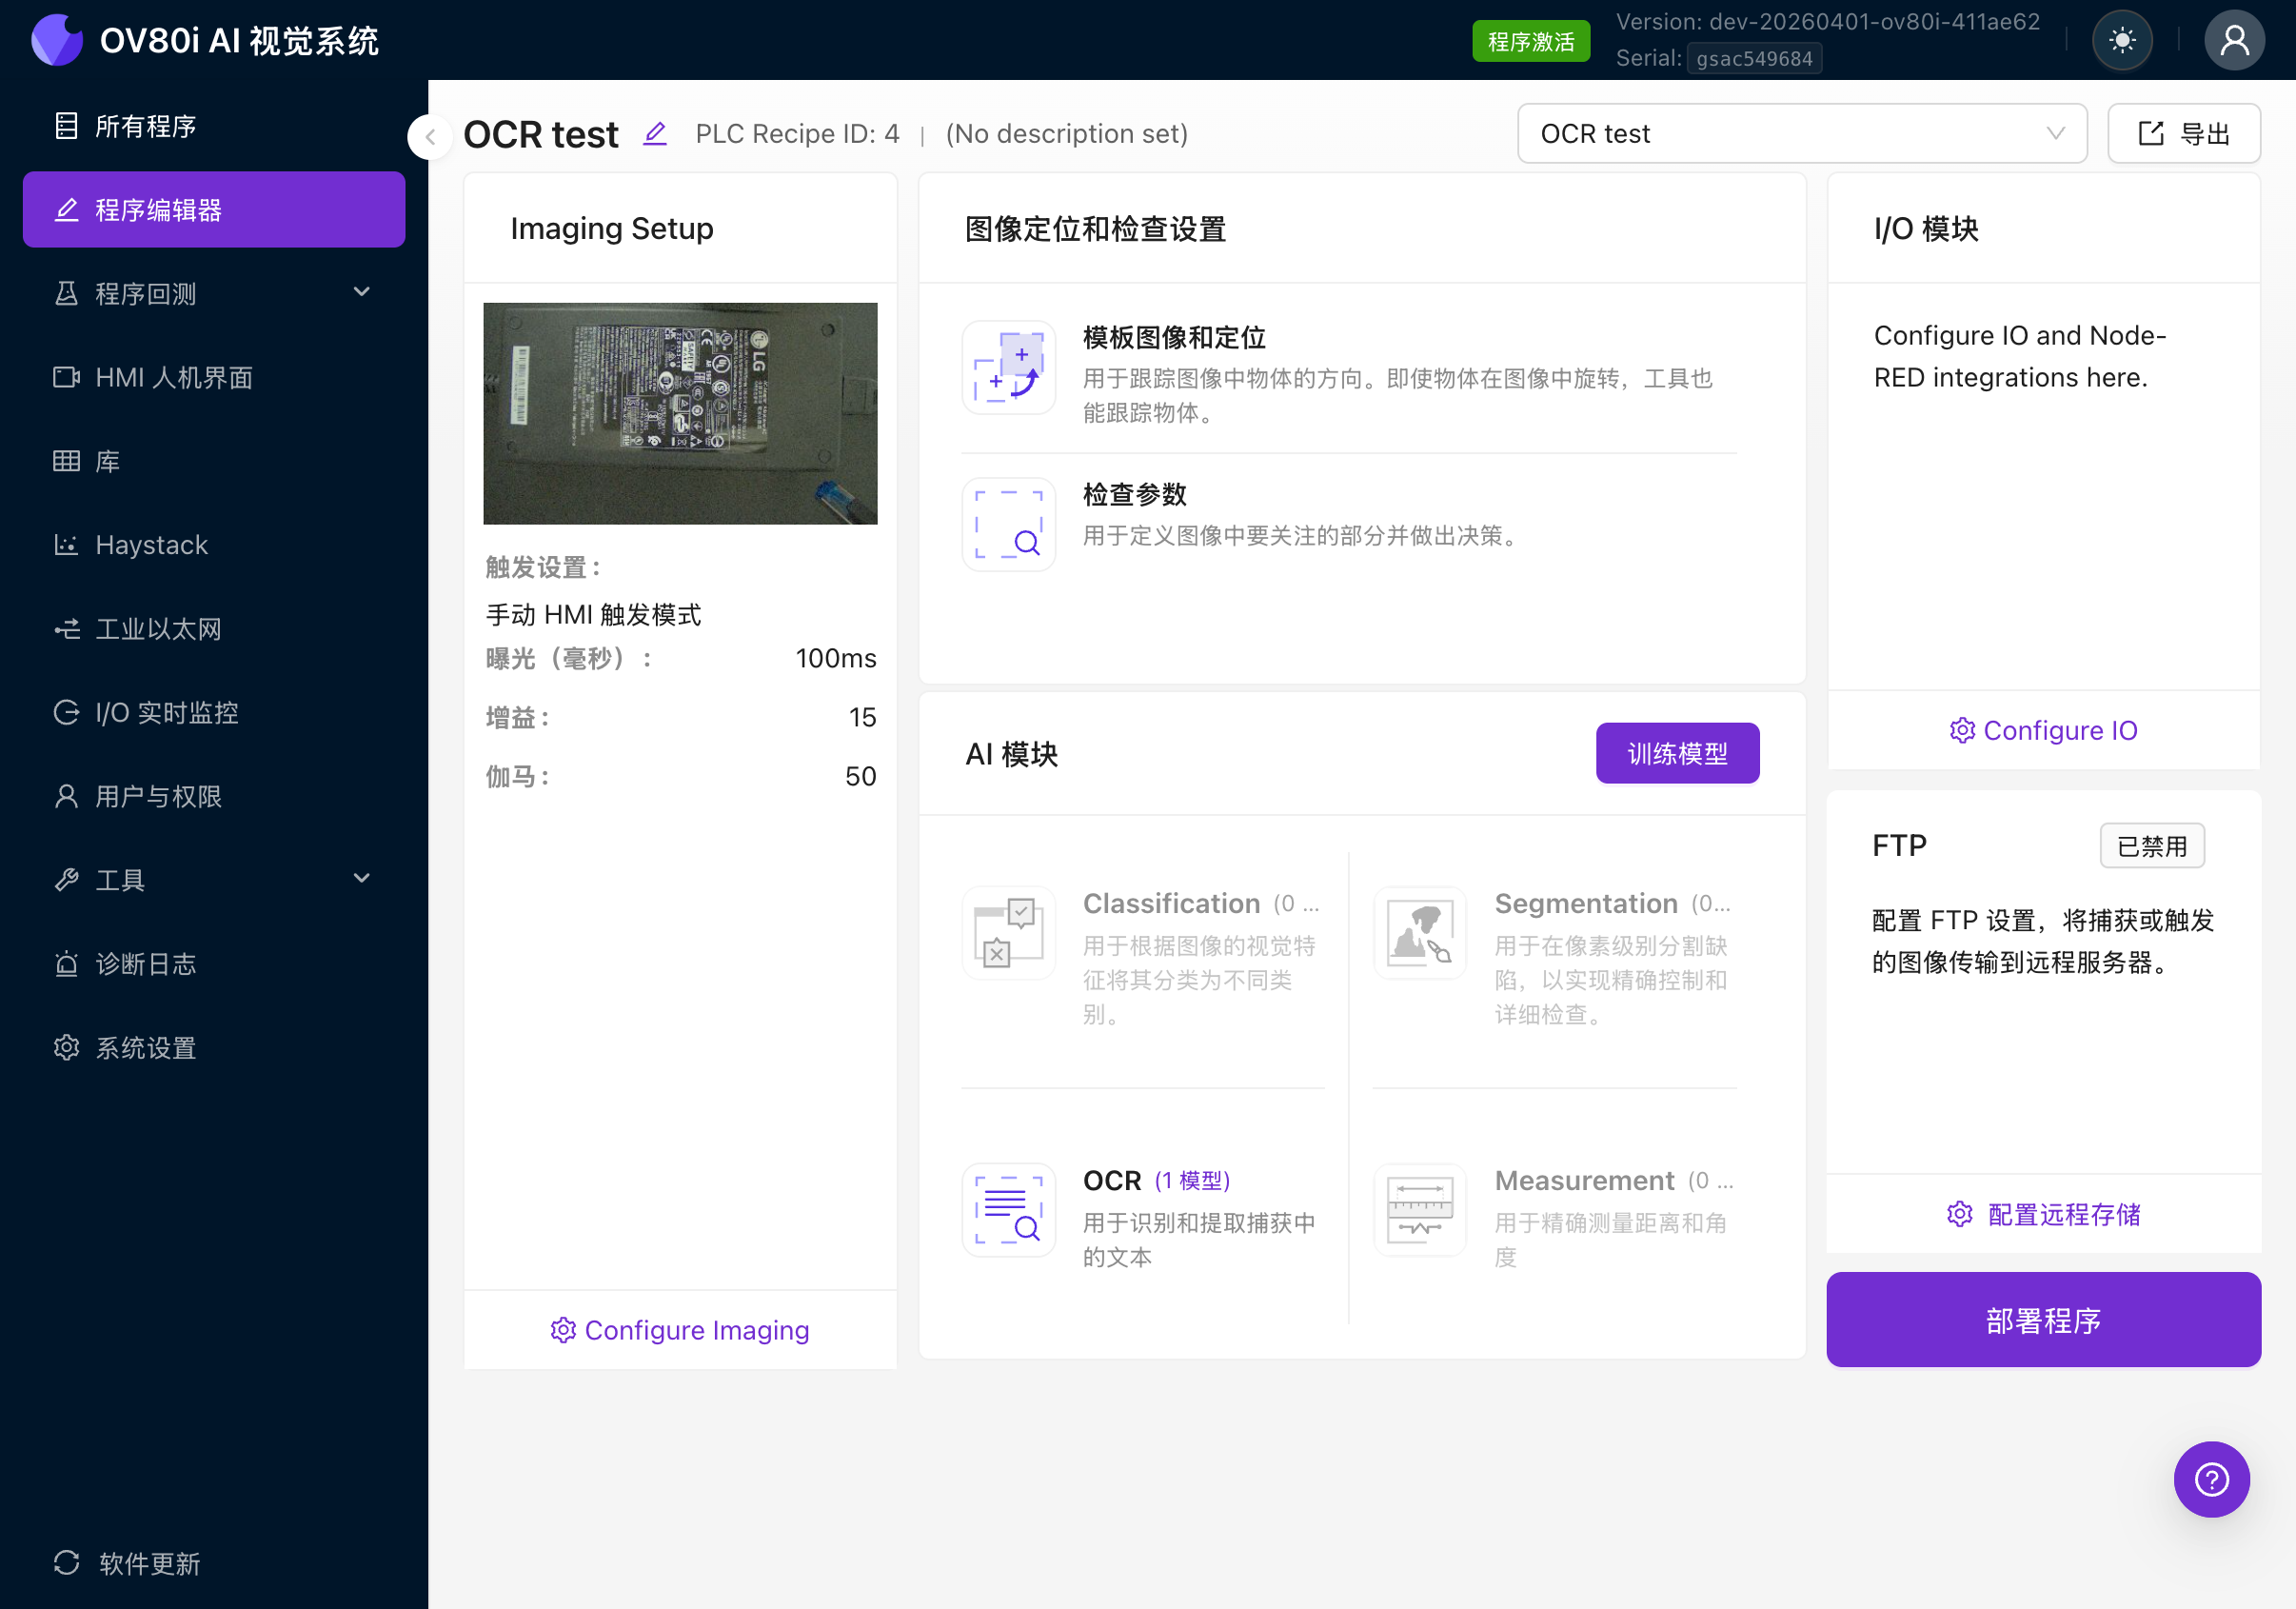Click the captured image thumbnail in Imaging Setup
Image resolution: width=2296 pixels, height=1609 pixels.
coord(679,413)
